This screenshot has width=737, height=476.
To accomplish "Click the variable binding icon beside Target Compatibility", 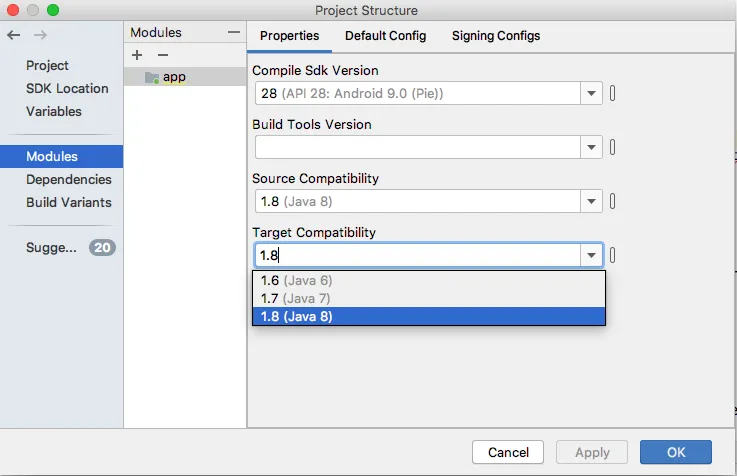I will click(x=612, y=255).
